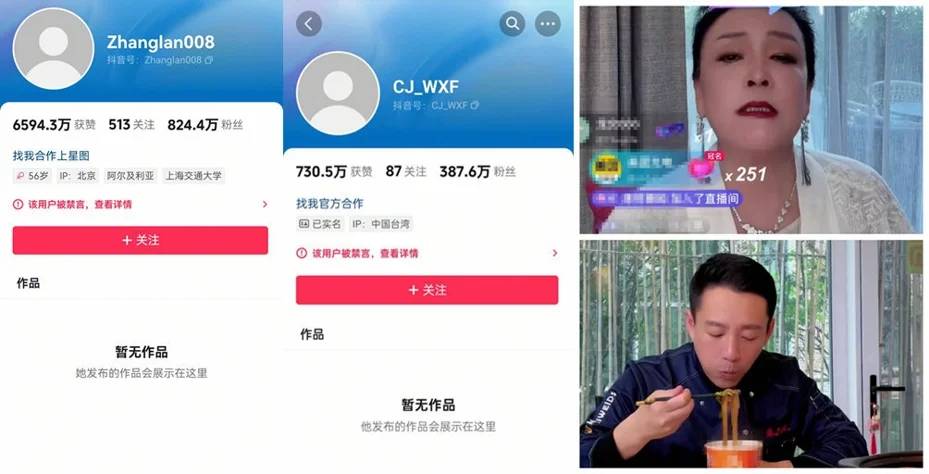Open Zhanglan008 gray avatar picture
The height and width of the screenshot is (474, 929).
coord(53,49)
